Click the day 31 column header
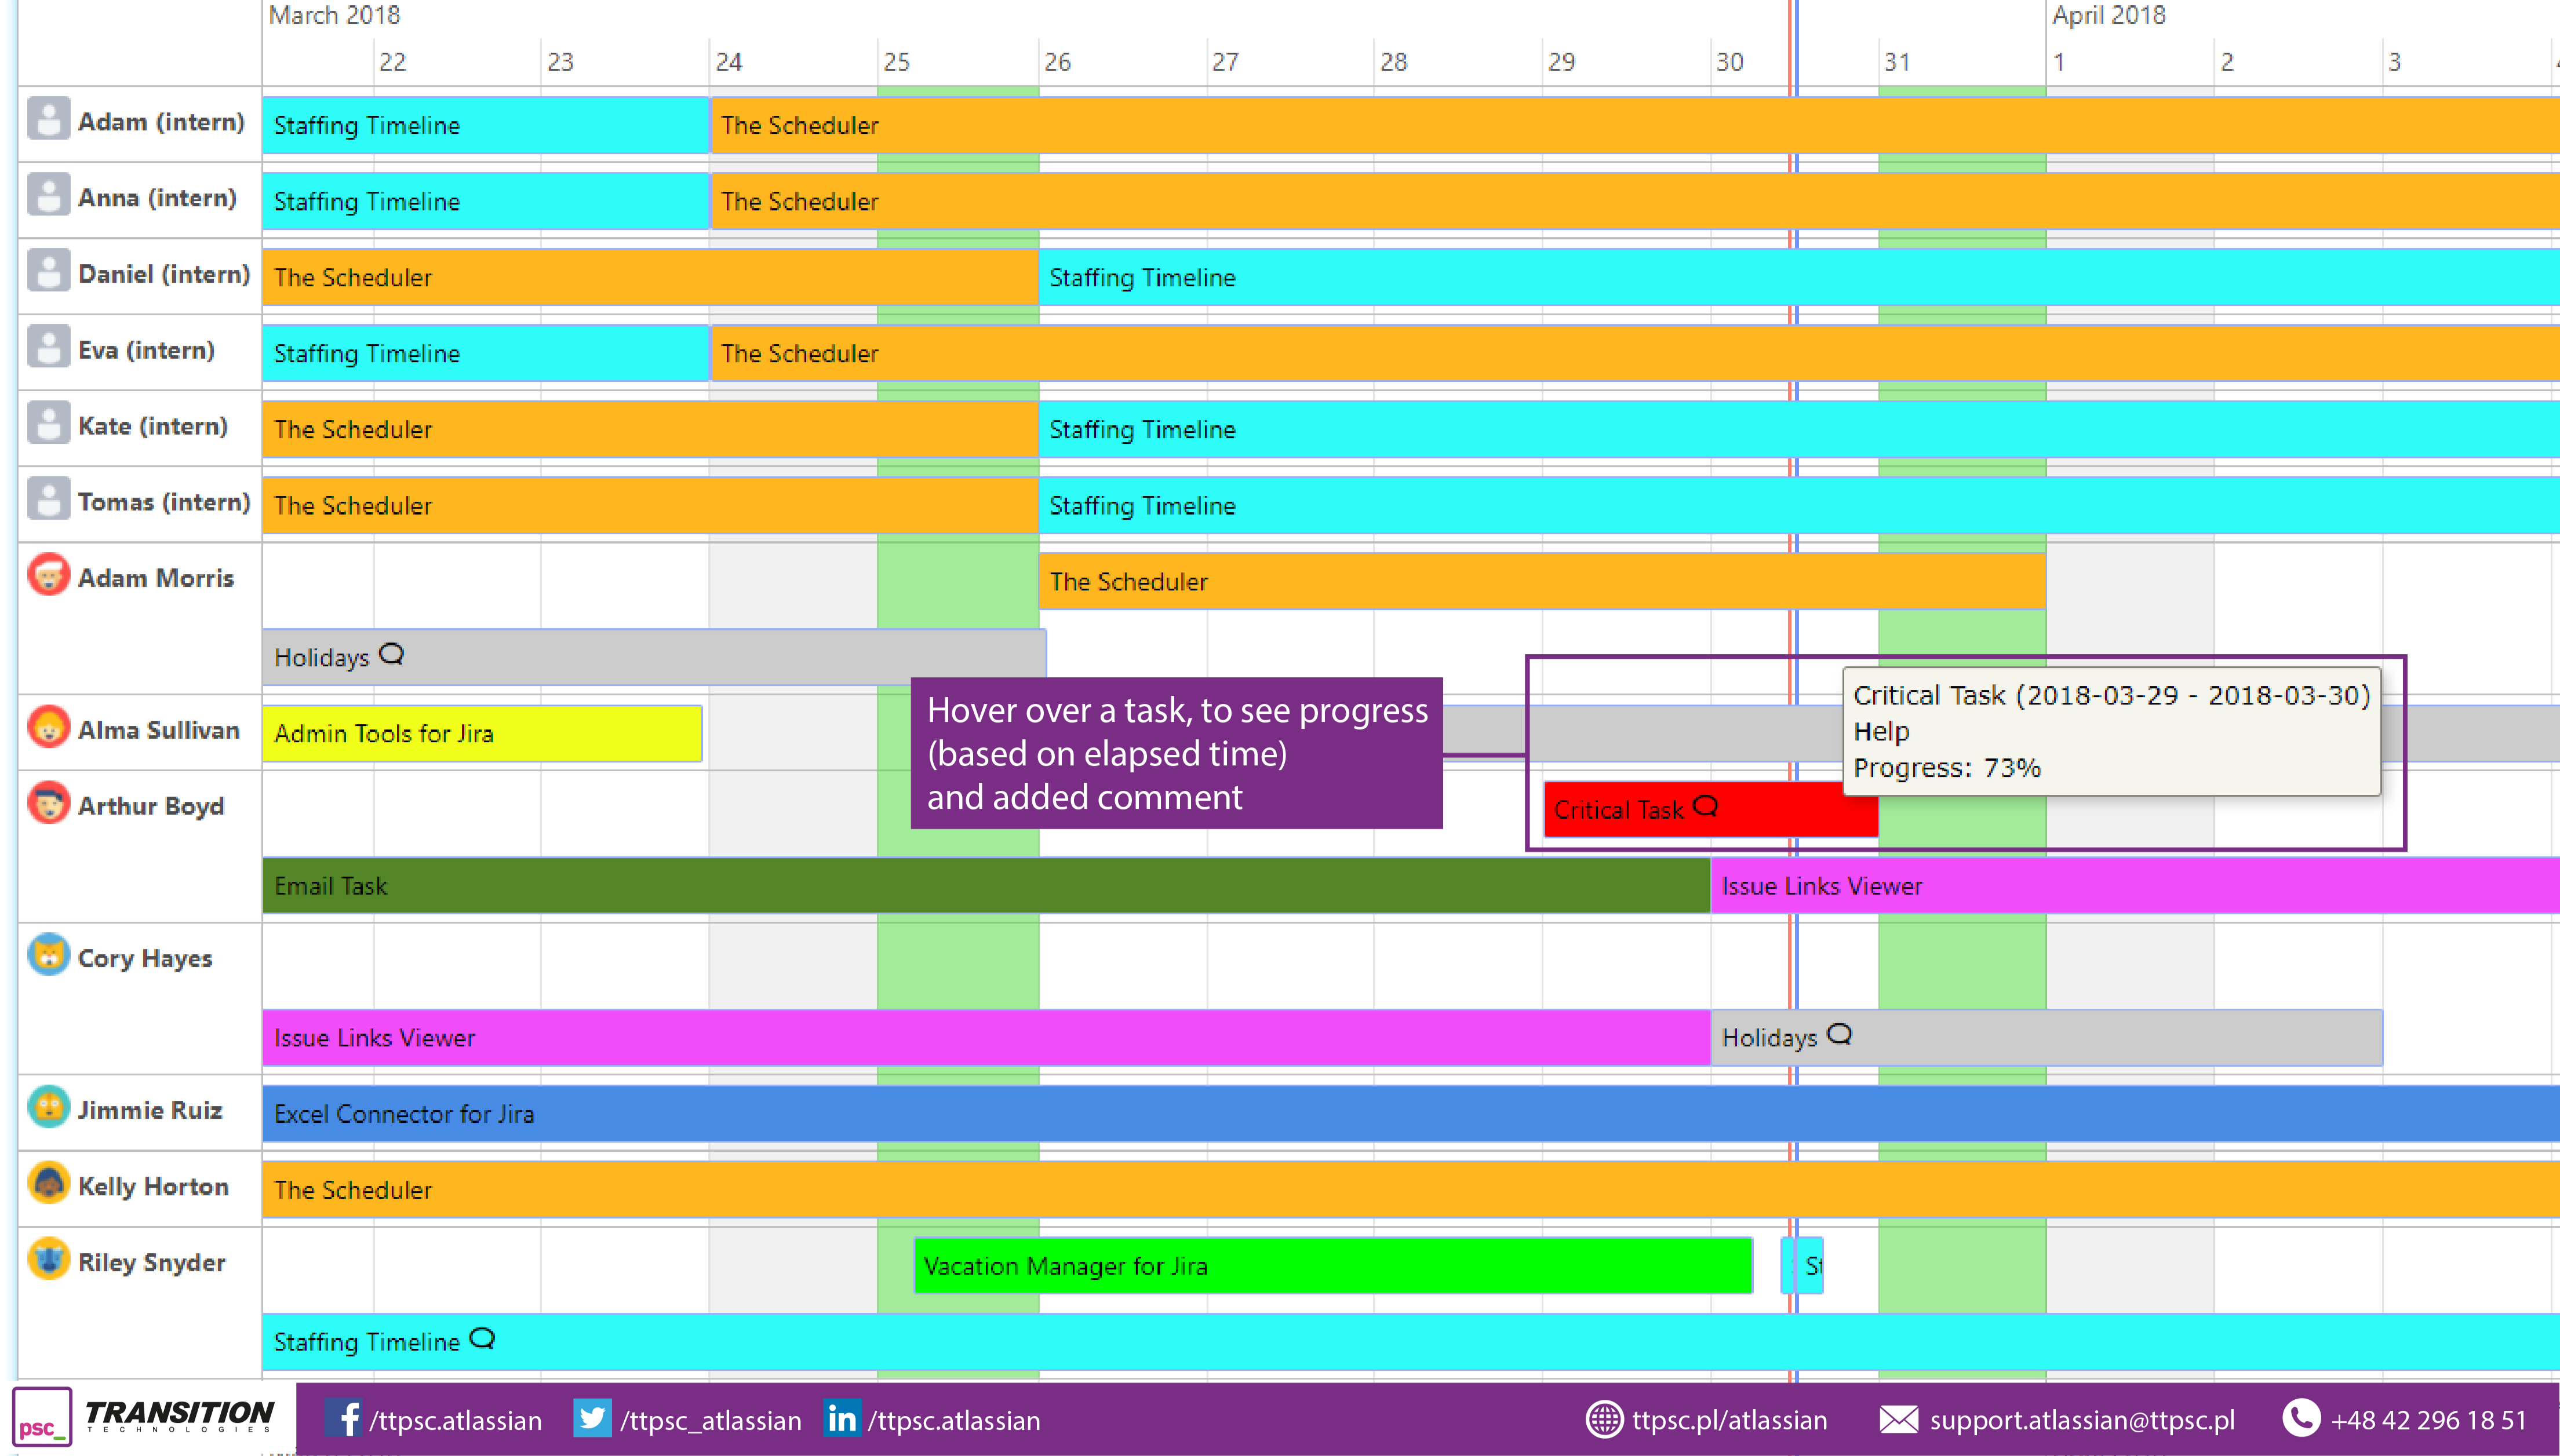 (x=1897, y=62)
